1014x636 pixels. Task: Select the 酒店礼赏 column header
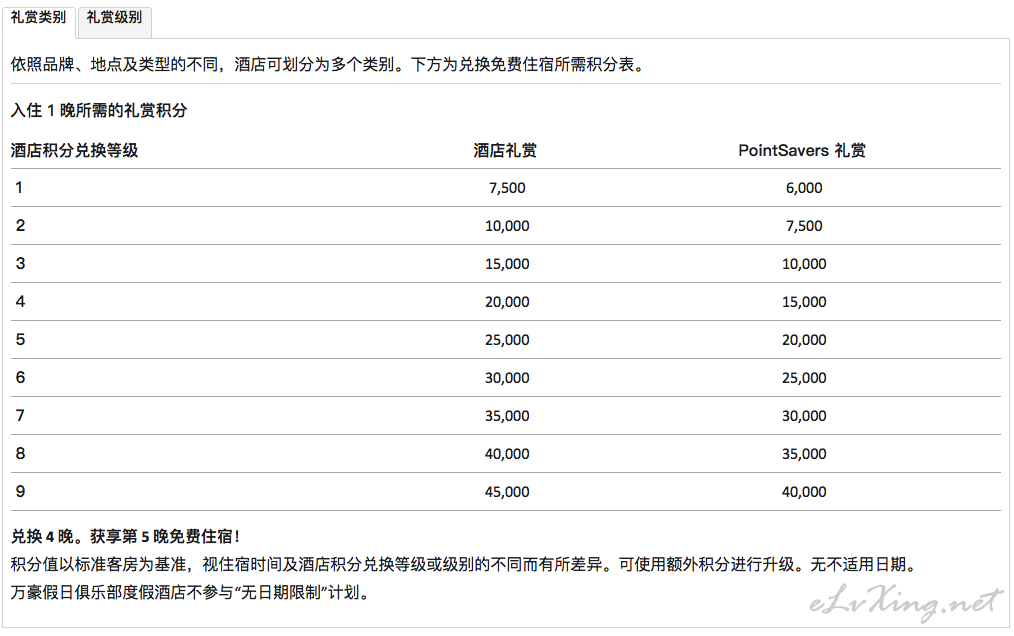point(505,150)
